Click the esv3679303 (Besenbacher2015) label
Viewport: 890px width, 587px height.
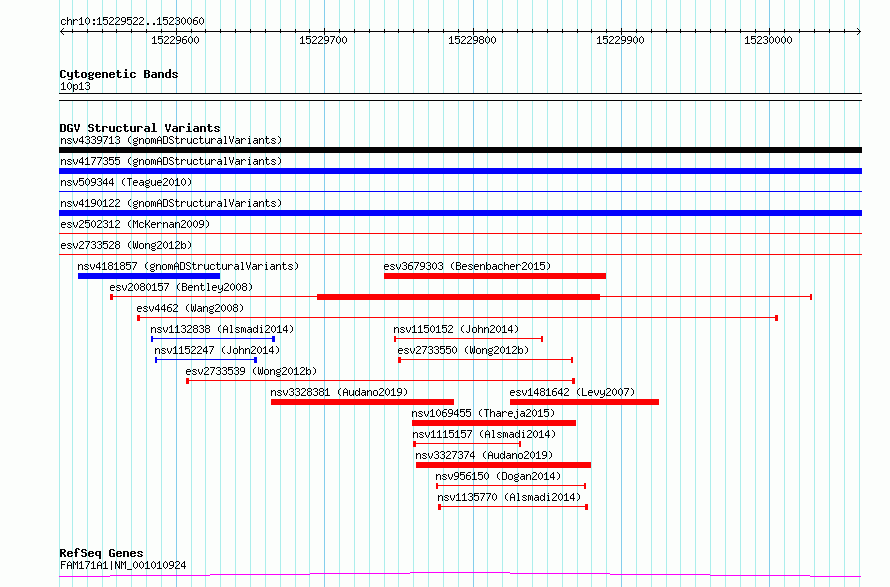coord(467,266)
